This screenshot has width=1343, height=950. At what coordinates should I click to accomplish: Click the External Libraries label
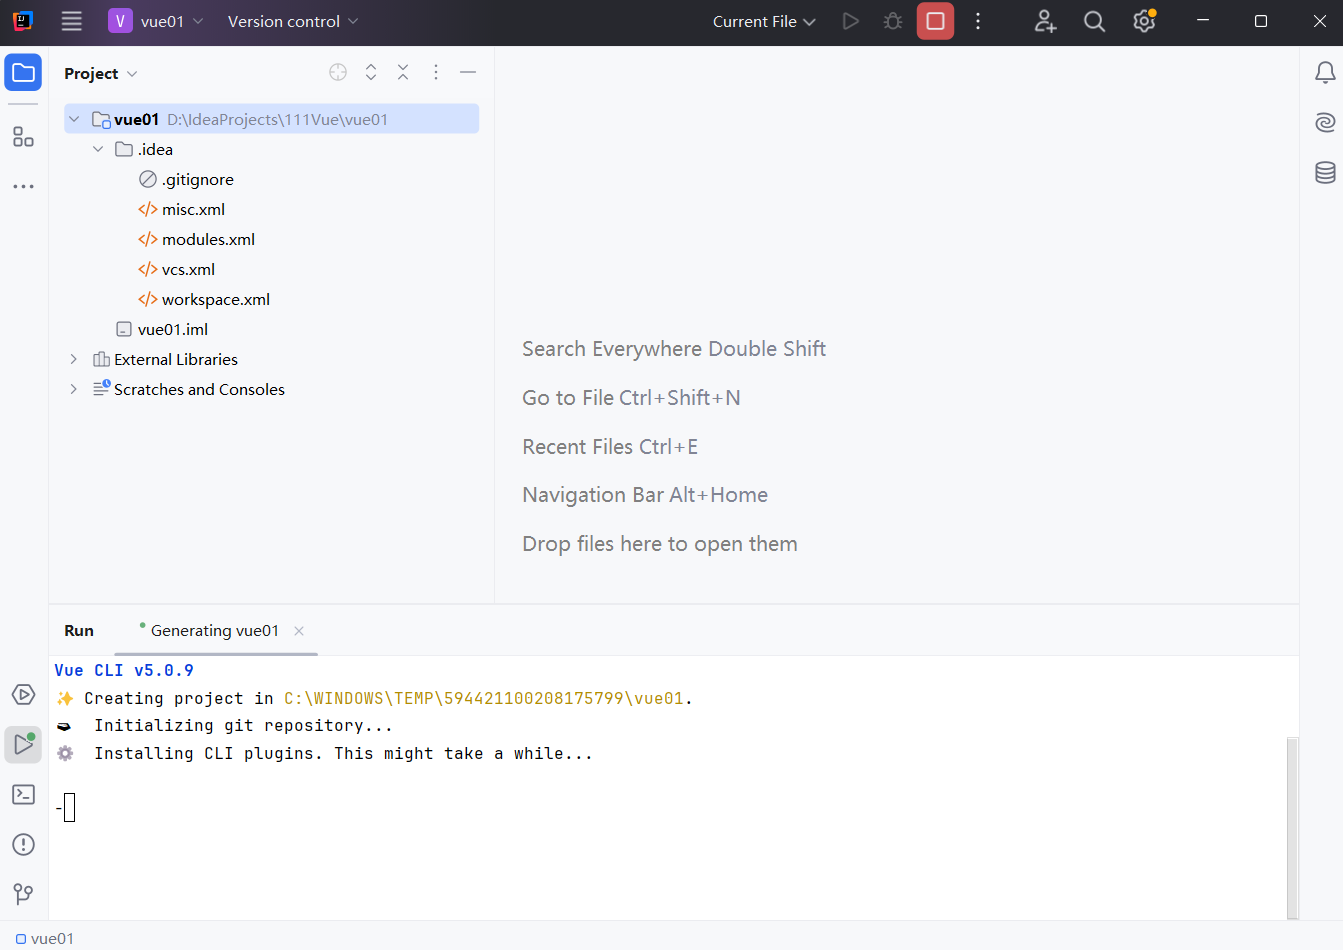(176, 359)
